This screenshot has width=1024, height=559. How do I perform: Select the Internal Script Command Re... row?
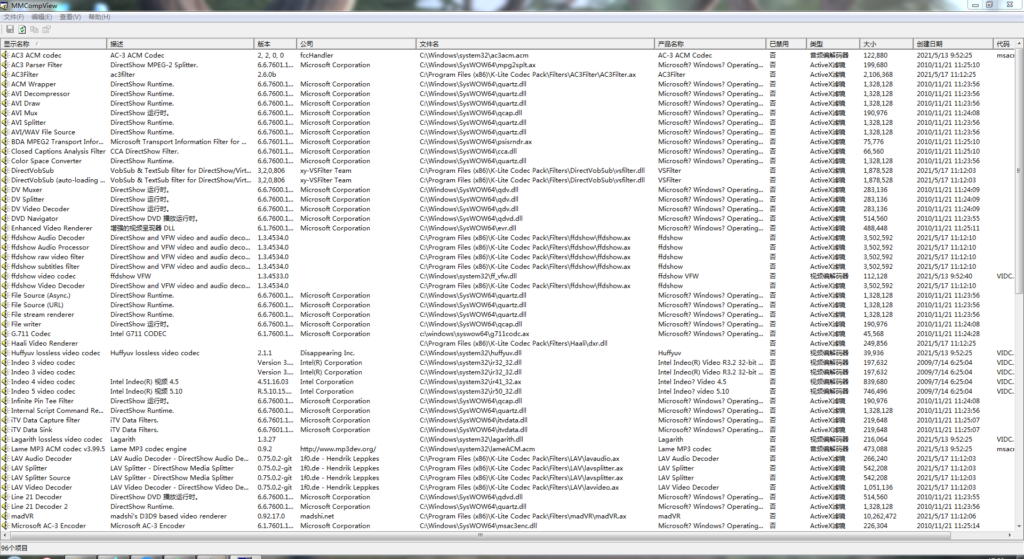pyautogui.click(x=508, y=411)
